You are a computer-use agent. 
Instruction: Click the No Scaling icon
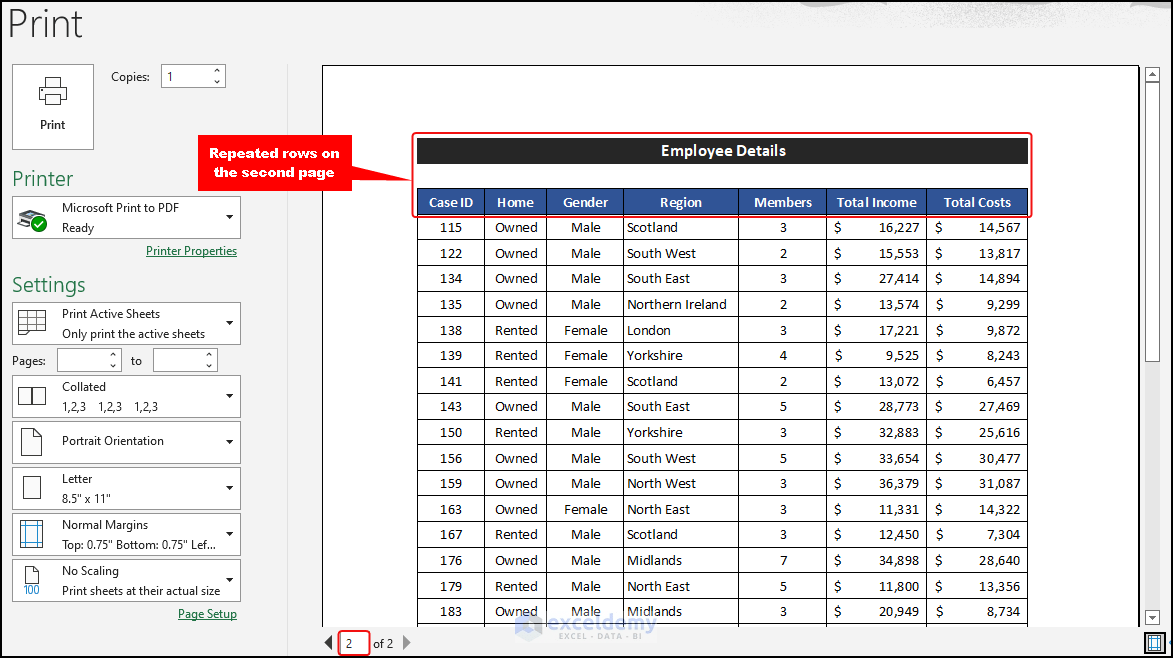[32, 580]
